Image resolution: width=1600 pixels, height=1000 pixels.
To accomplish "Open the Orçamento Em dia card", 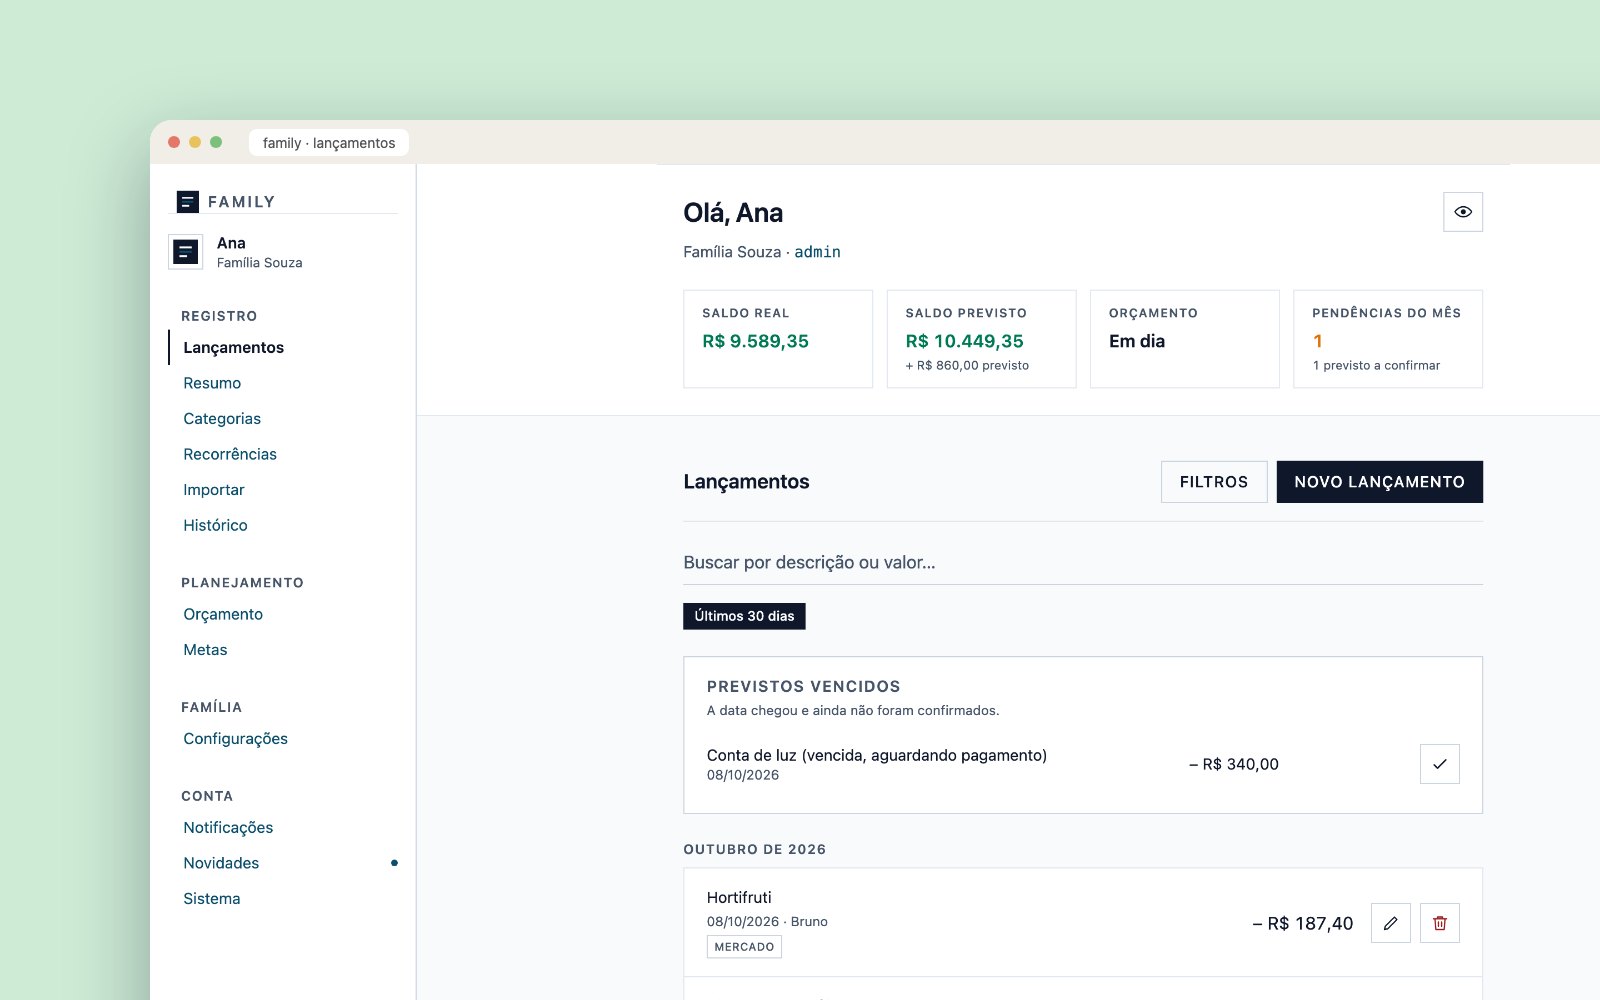I will (x=1185, y=339).
